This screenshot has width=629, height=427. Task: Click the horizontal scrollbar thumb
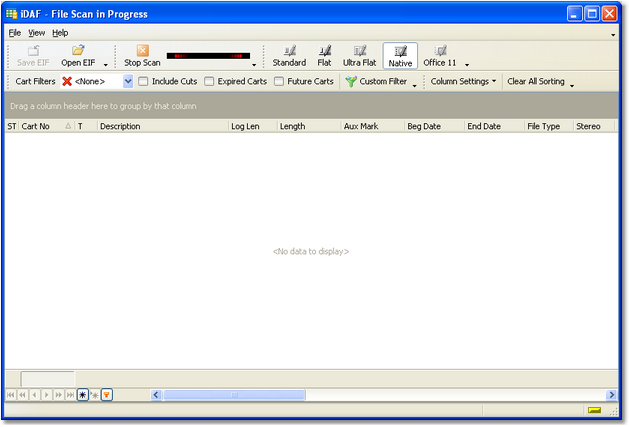click(x=234, y=395)
